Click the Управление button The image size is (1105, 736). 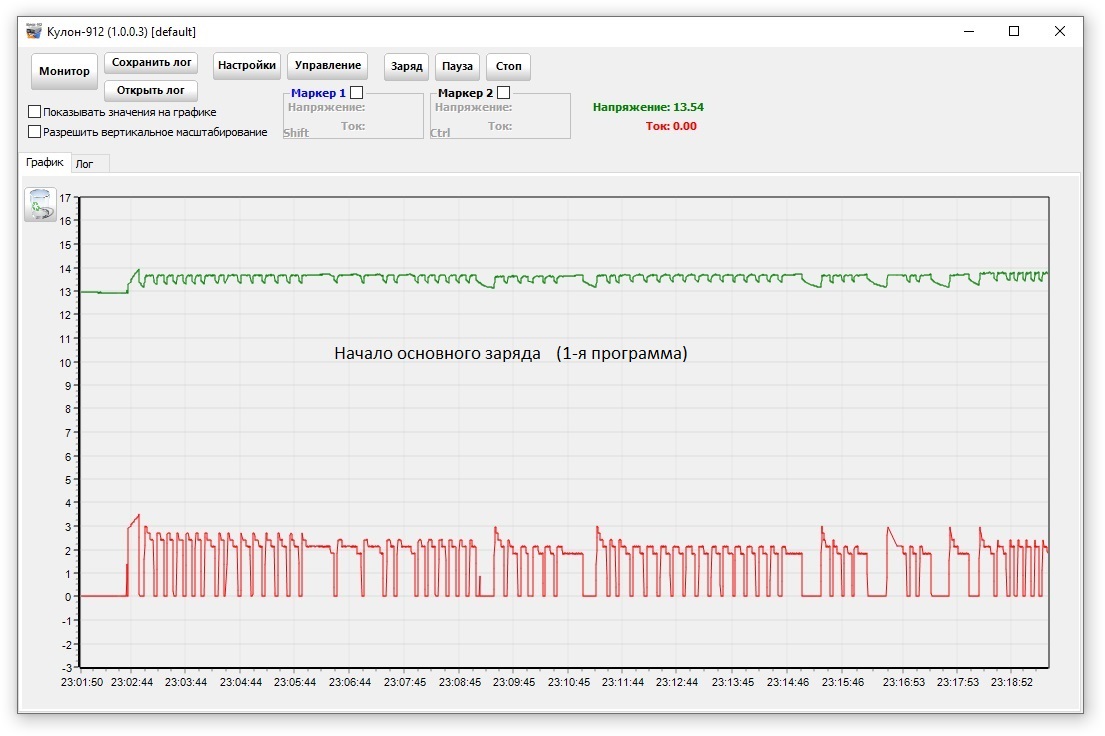pos(327,66)
